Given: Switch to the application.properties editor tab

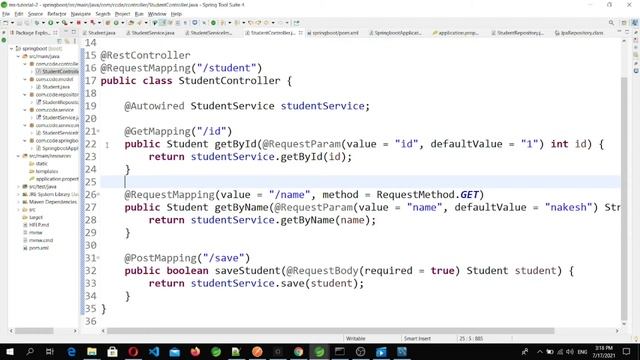Looking at the screenshot, I should click(x=456, y=33).
